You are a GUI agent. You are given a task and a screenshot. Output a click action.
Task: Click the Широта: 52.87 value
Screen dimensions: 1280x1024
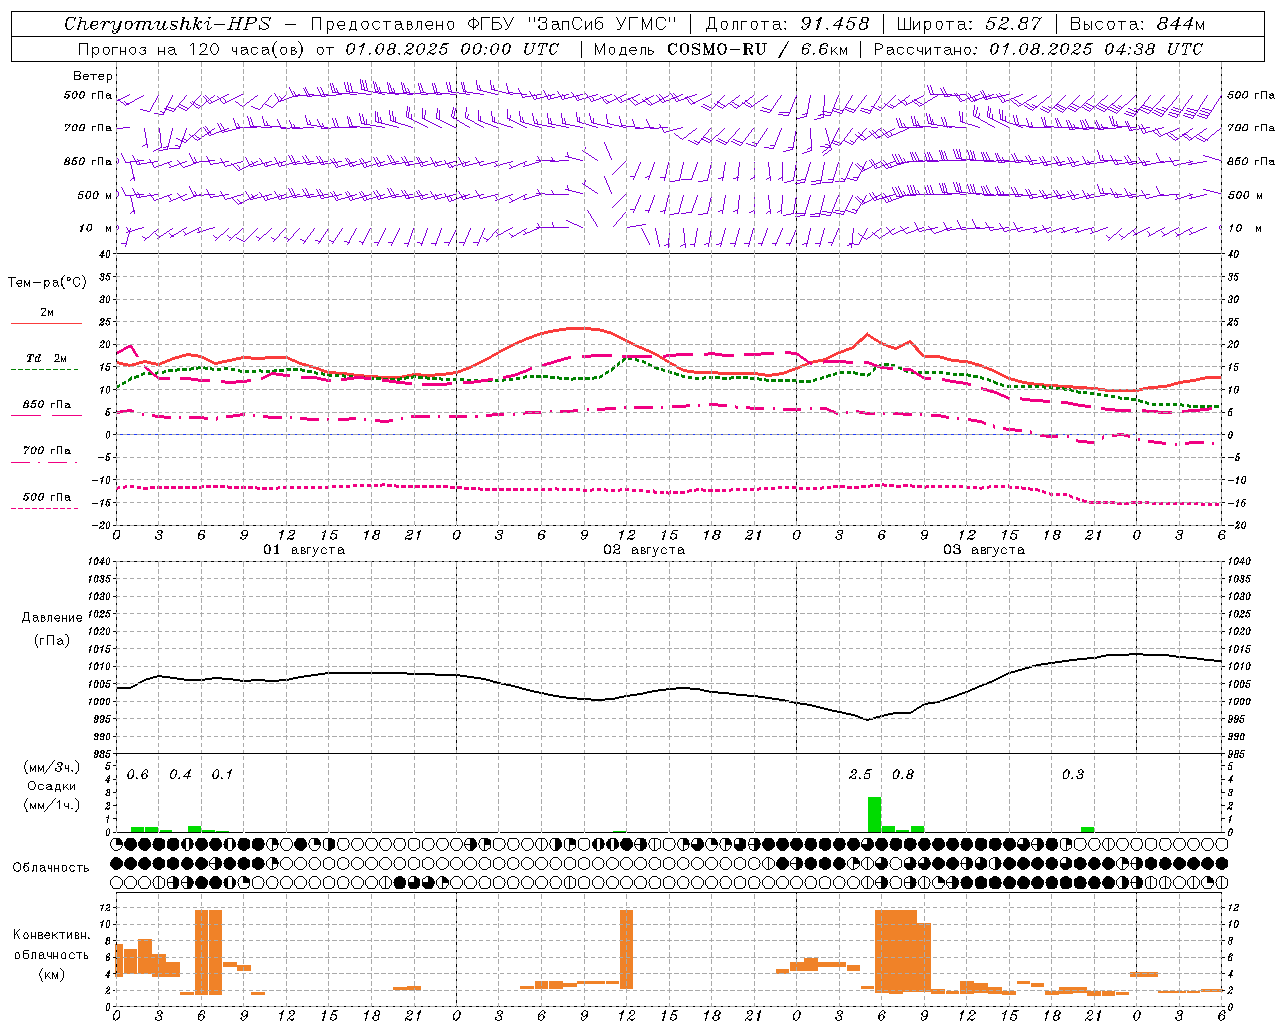[969, 24]
